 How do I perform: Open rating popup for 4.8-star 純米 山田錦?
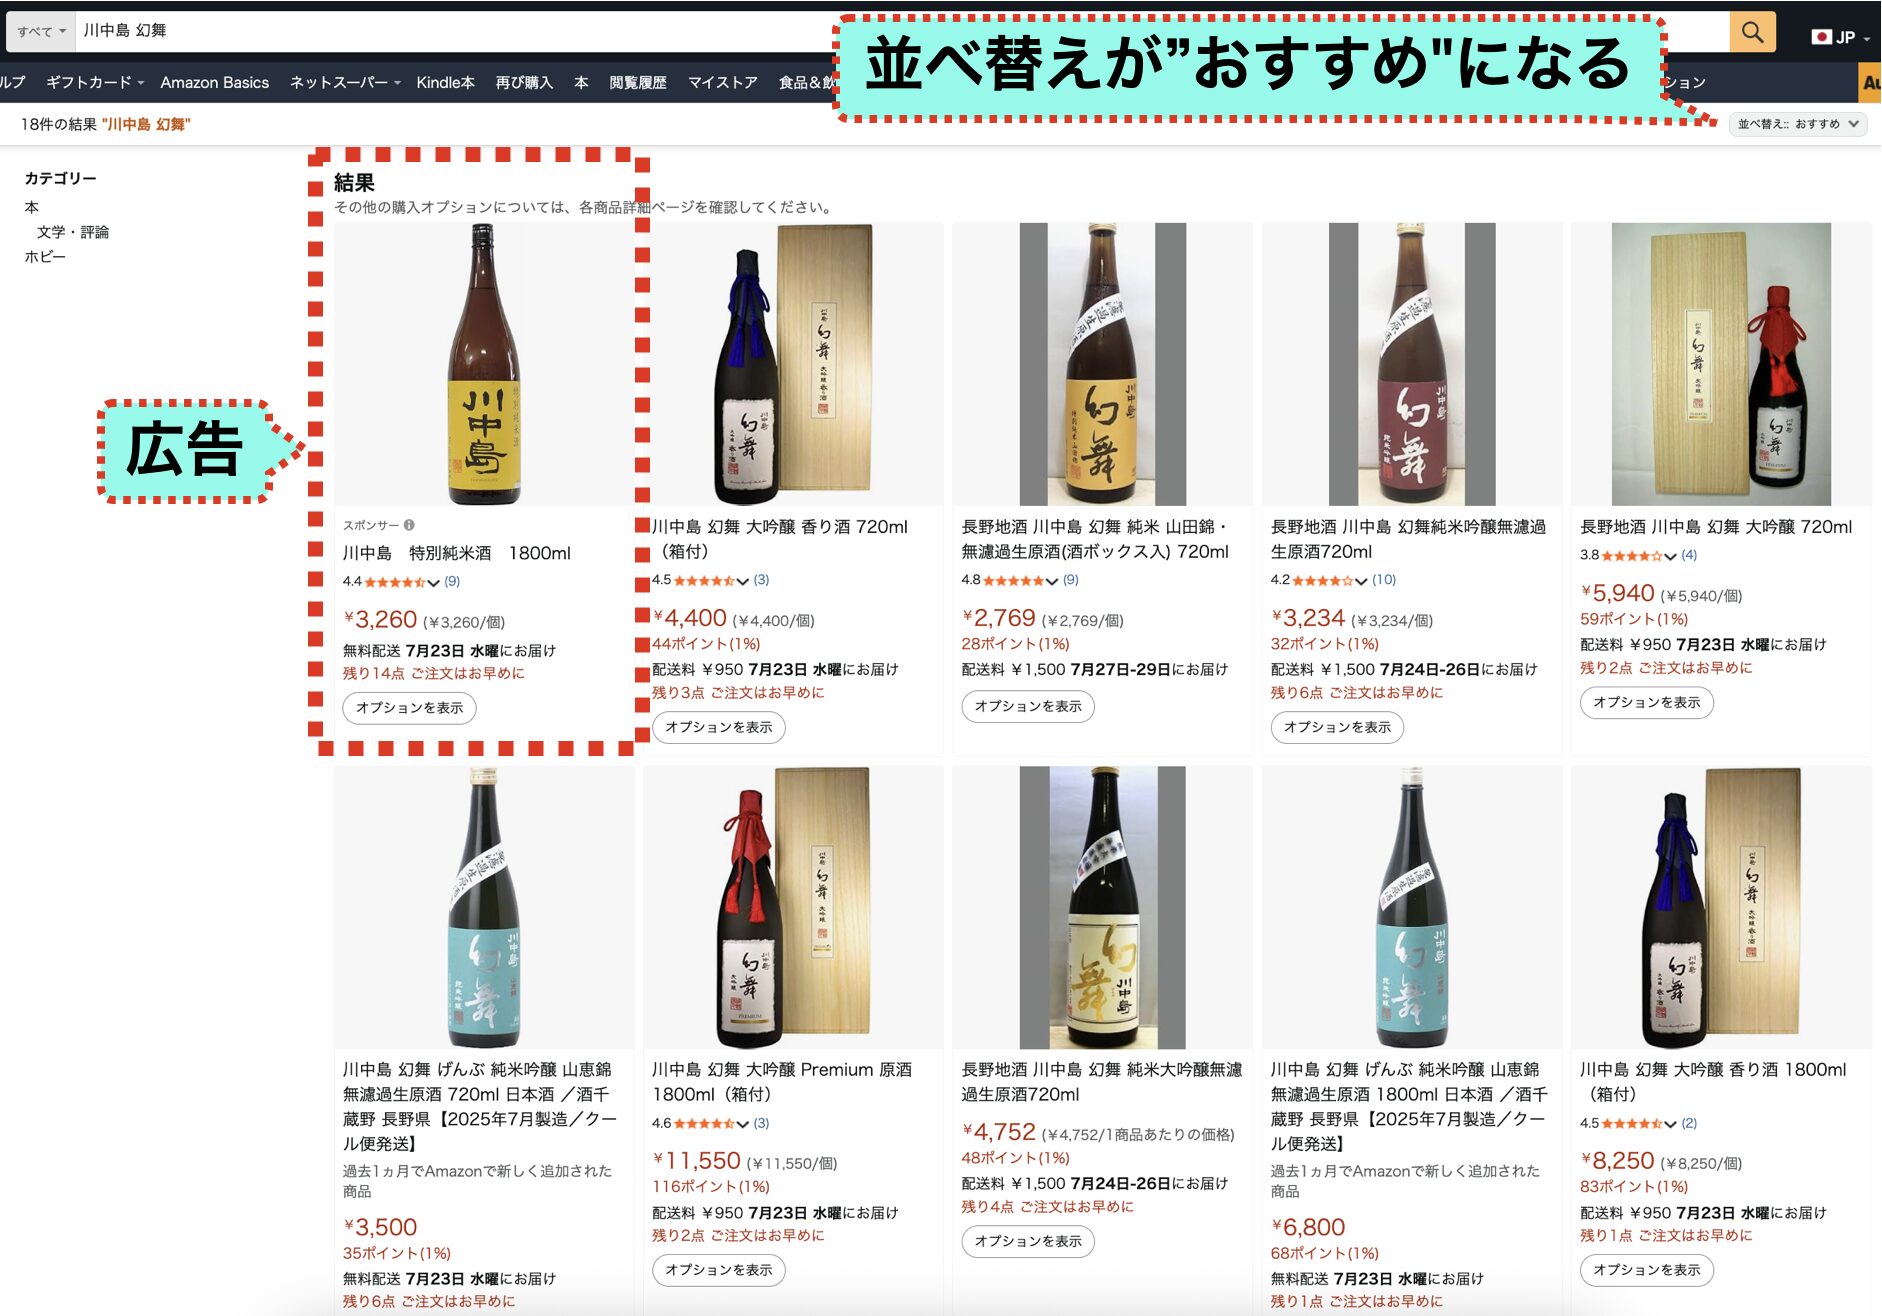(1052, 581)
